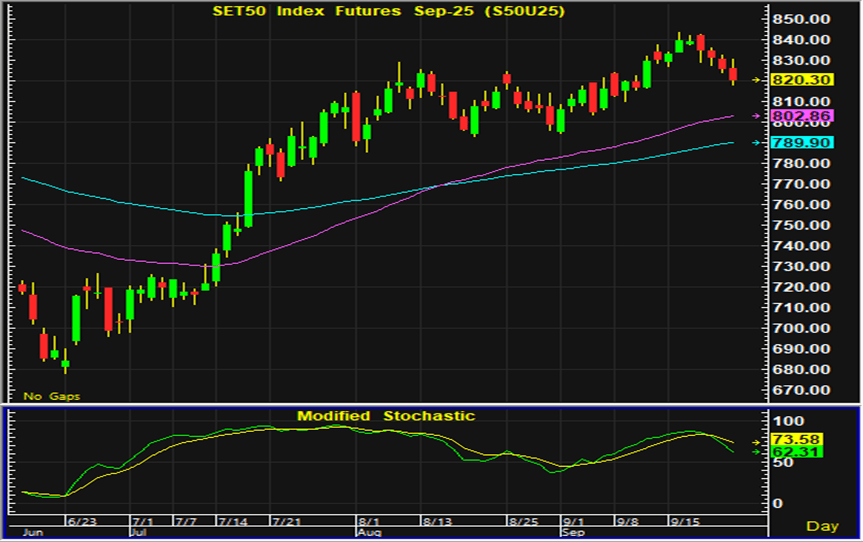
Task: Open the Day timeframe selector
Action: coord(821,525)
